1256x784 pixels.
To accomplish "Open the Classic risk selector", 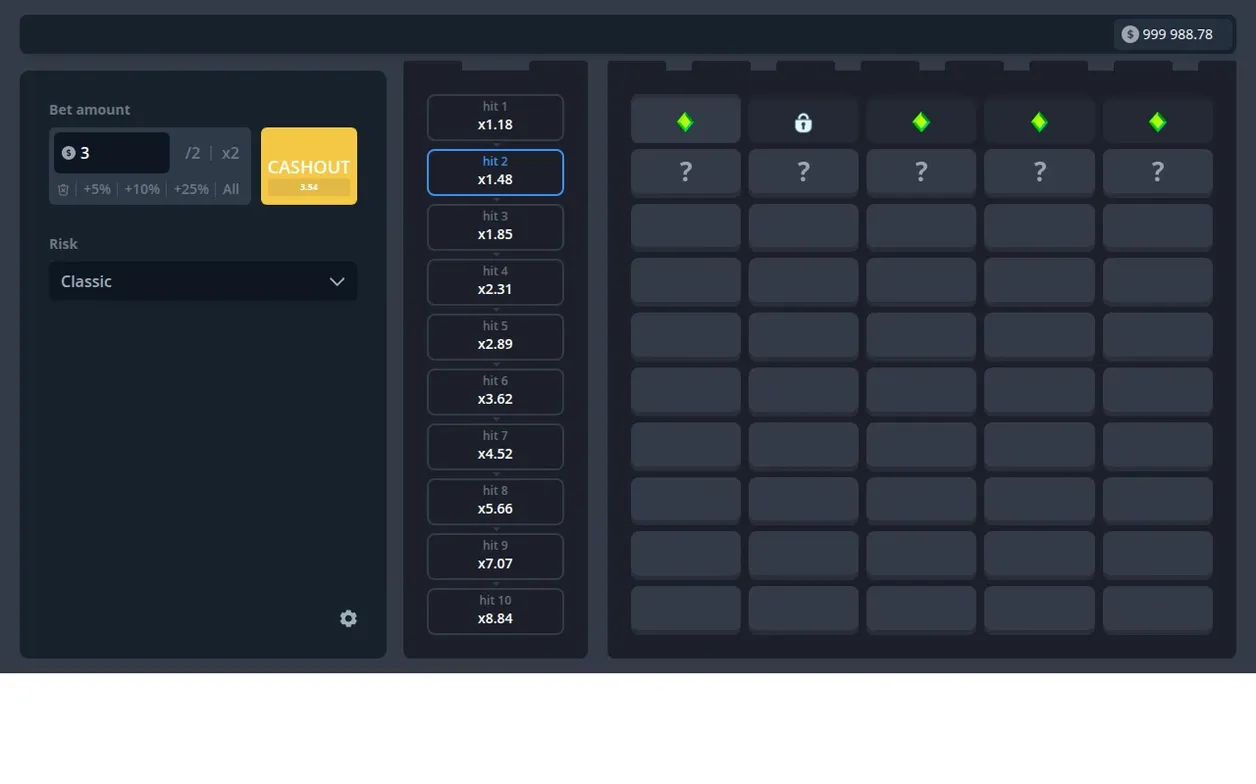I will click(203, 281).
